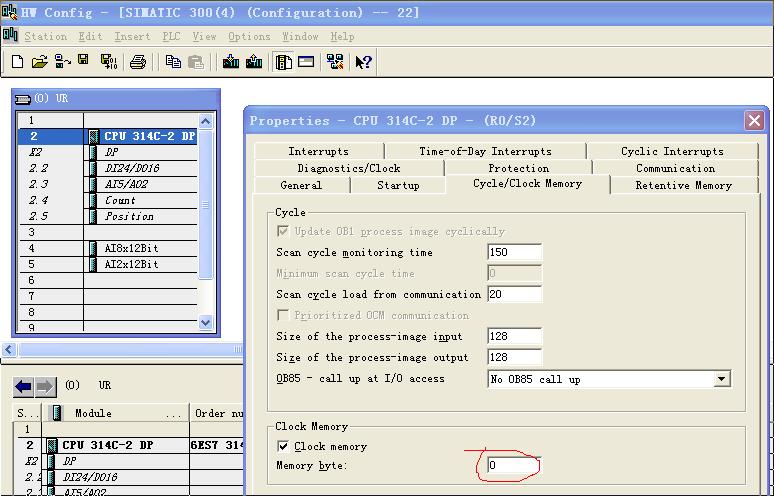Viewport: 774px width, 496px height.
Task: Open the PLC menu
Action: pos(171,37)
